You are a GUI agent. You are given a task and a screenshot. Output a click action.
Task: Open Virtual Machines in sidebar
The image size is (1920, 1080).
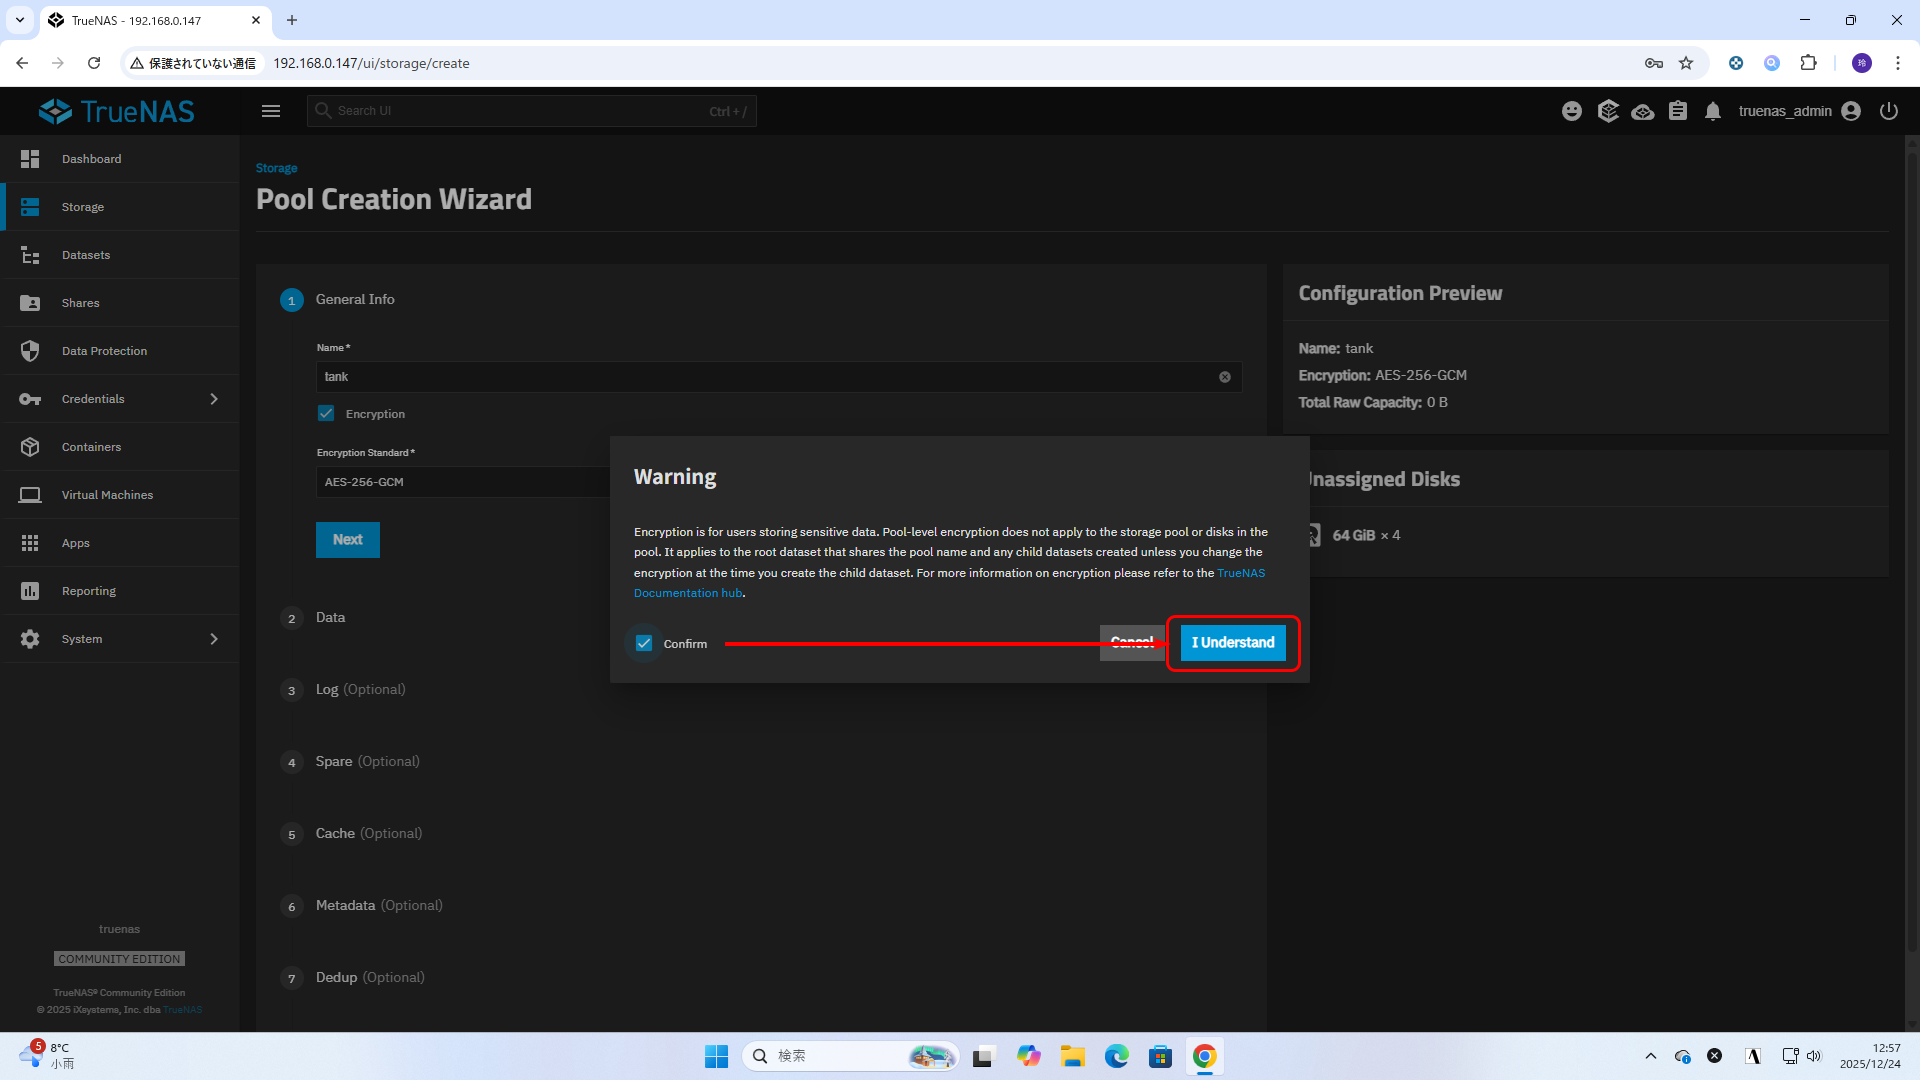(107, 495)
